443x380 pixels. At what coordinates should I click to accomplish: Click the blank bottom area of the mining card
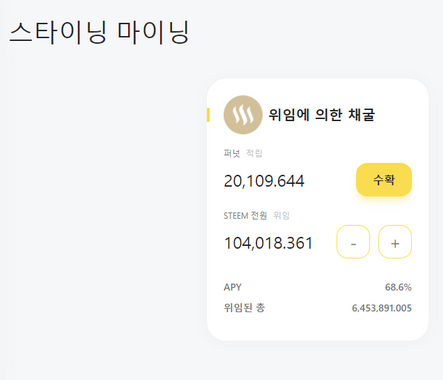[x=317, y=328]
